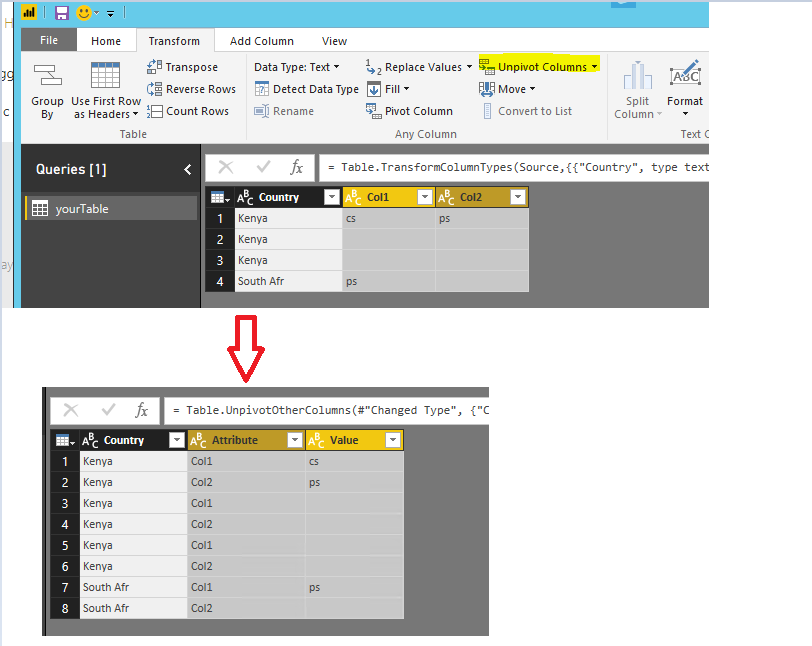The height and width of the screenshot is (646, 812).
Task: Open Country filter dropdown in lower table
Action: point(177,440)
